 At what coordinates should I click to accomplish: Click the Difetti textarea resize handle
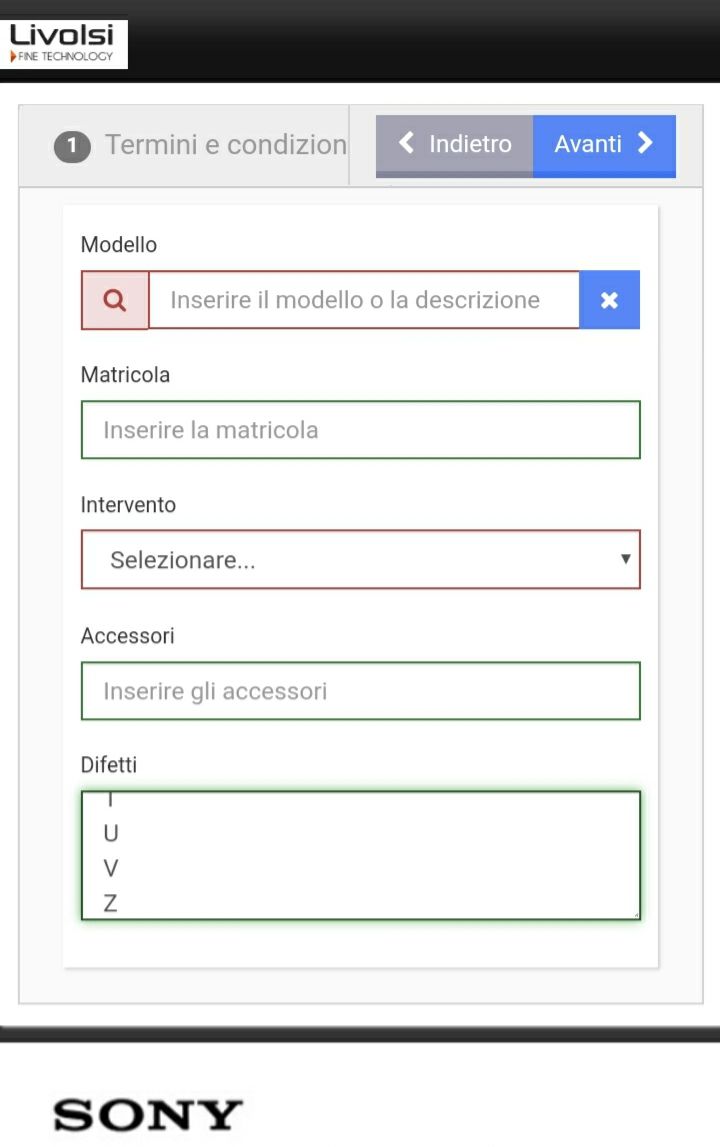[x=634, y=914]
